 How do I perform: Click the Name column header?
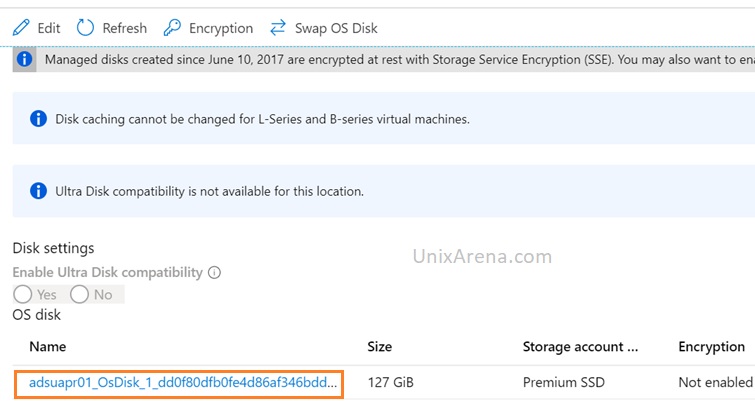tap(48, 347)
